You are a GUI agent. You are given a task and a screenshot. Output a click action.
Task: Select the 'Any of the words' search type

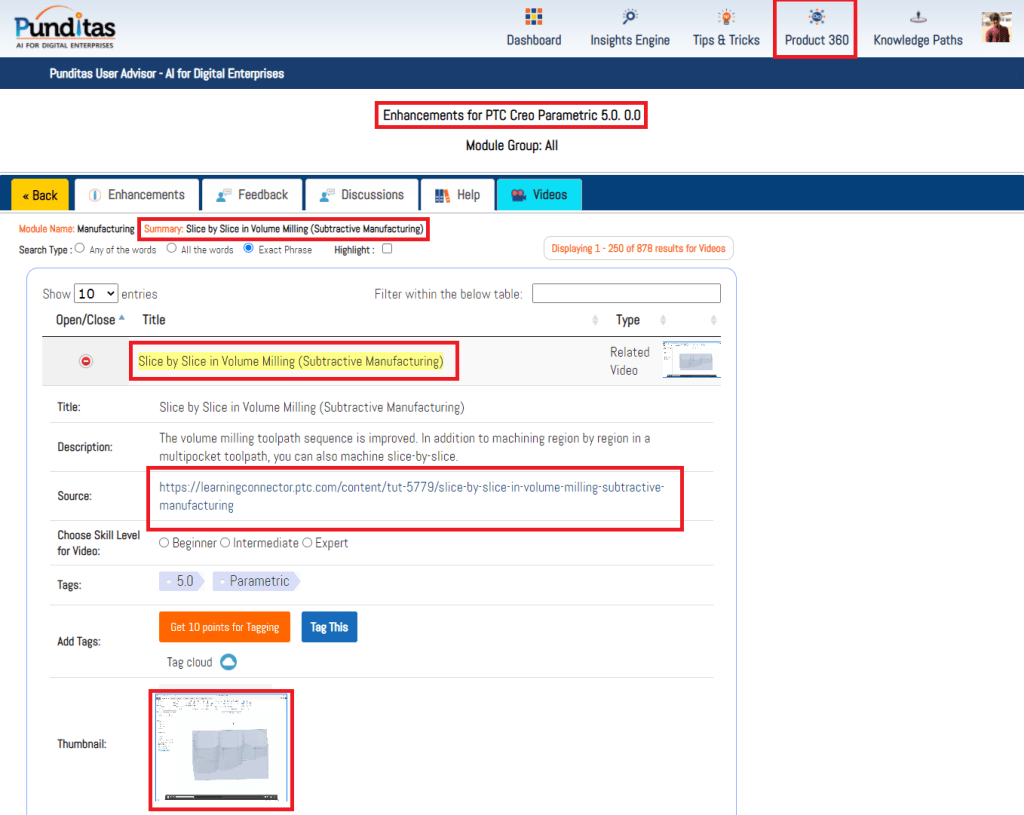[80, 249]
